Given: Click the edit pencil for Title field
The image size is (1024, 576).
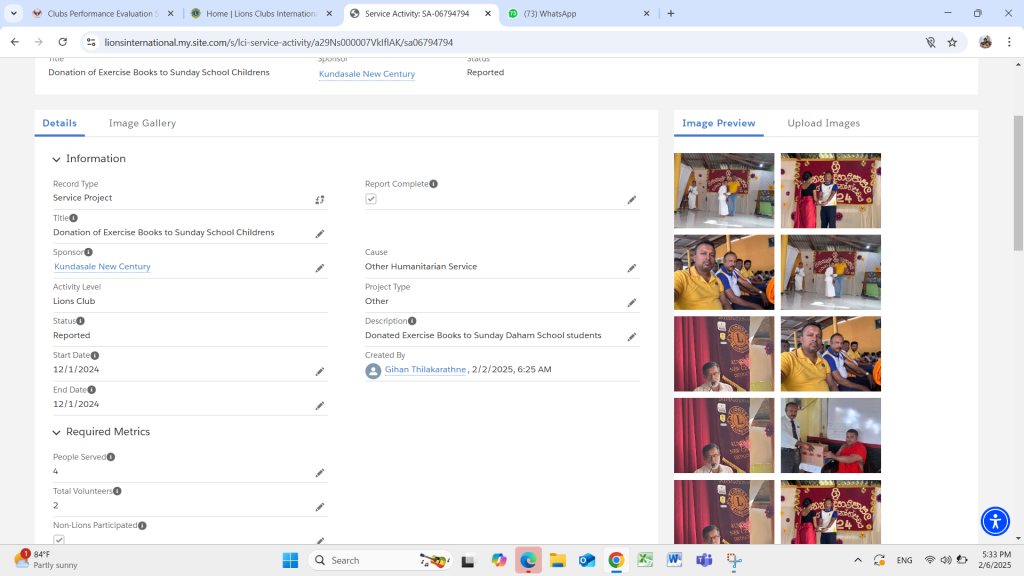Looking at the screenshot, I should click(320, 234).
